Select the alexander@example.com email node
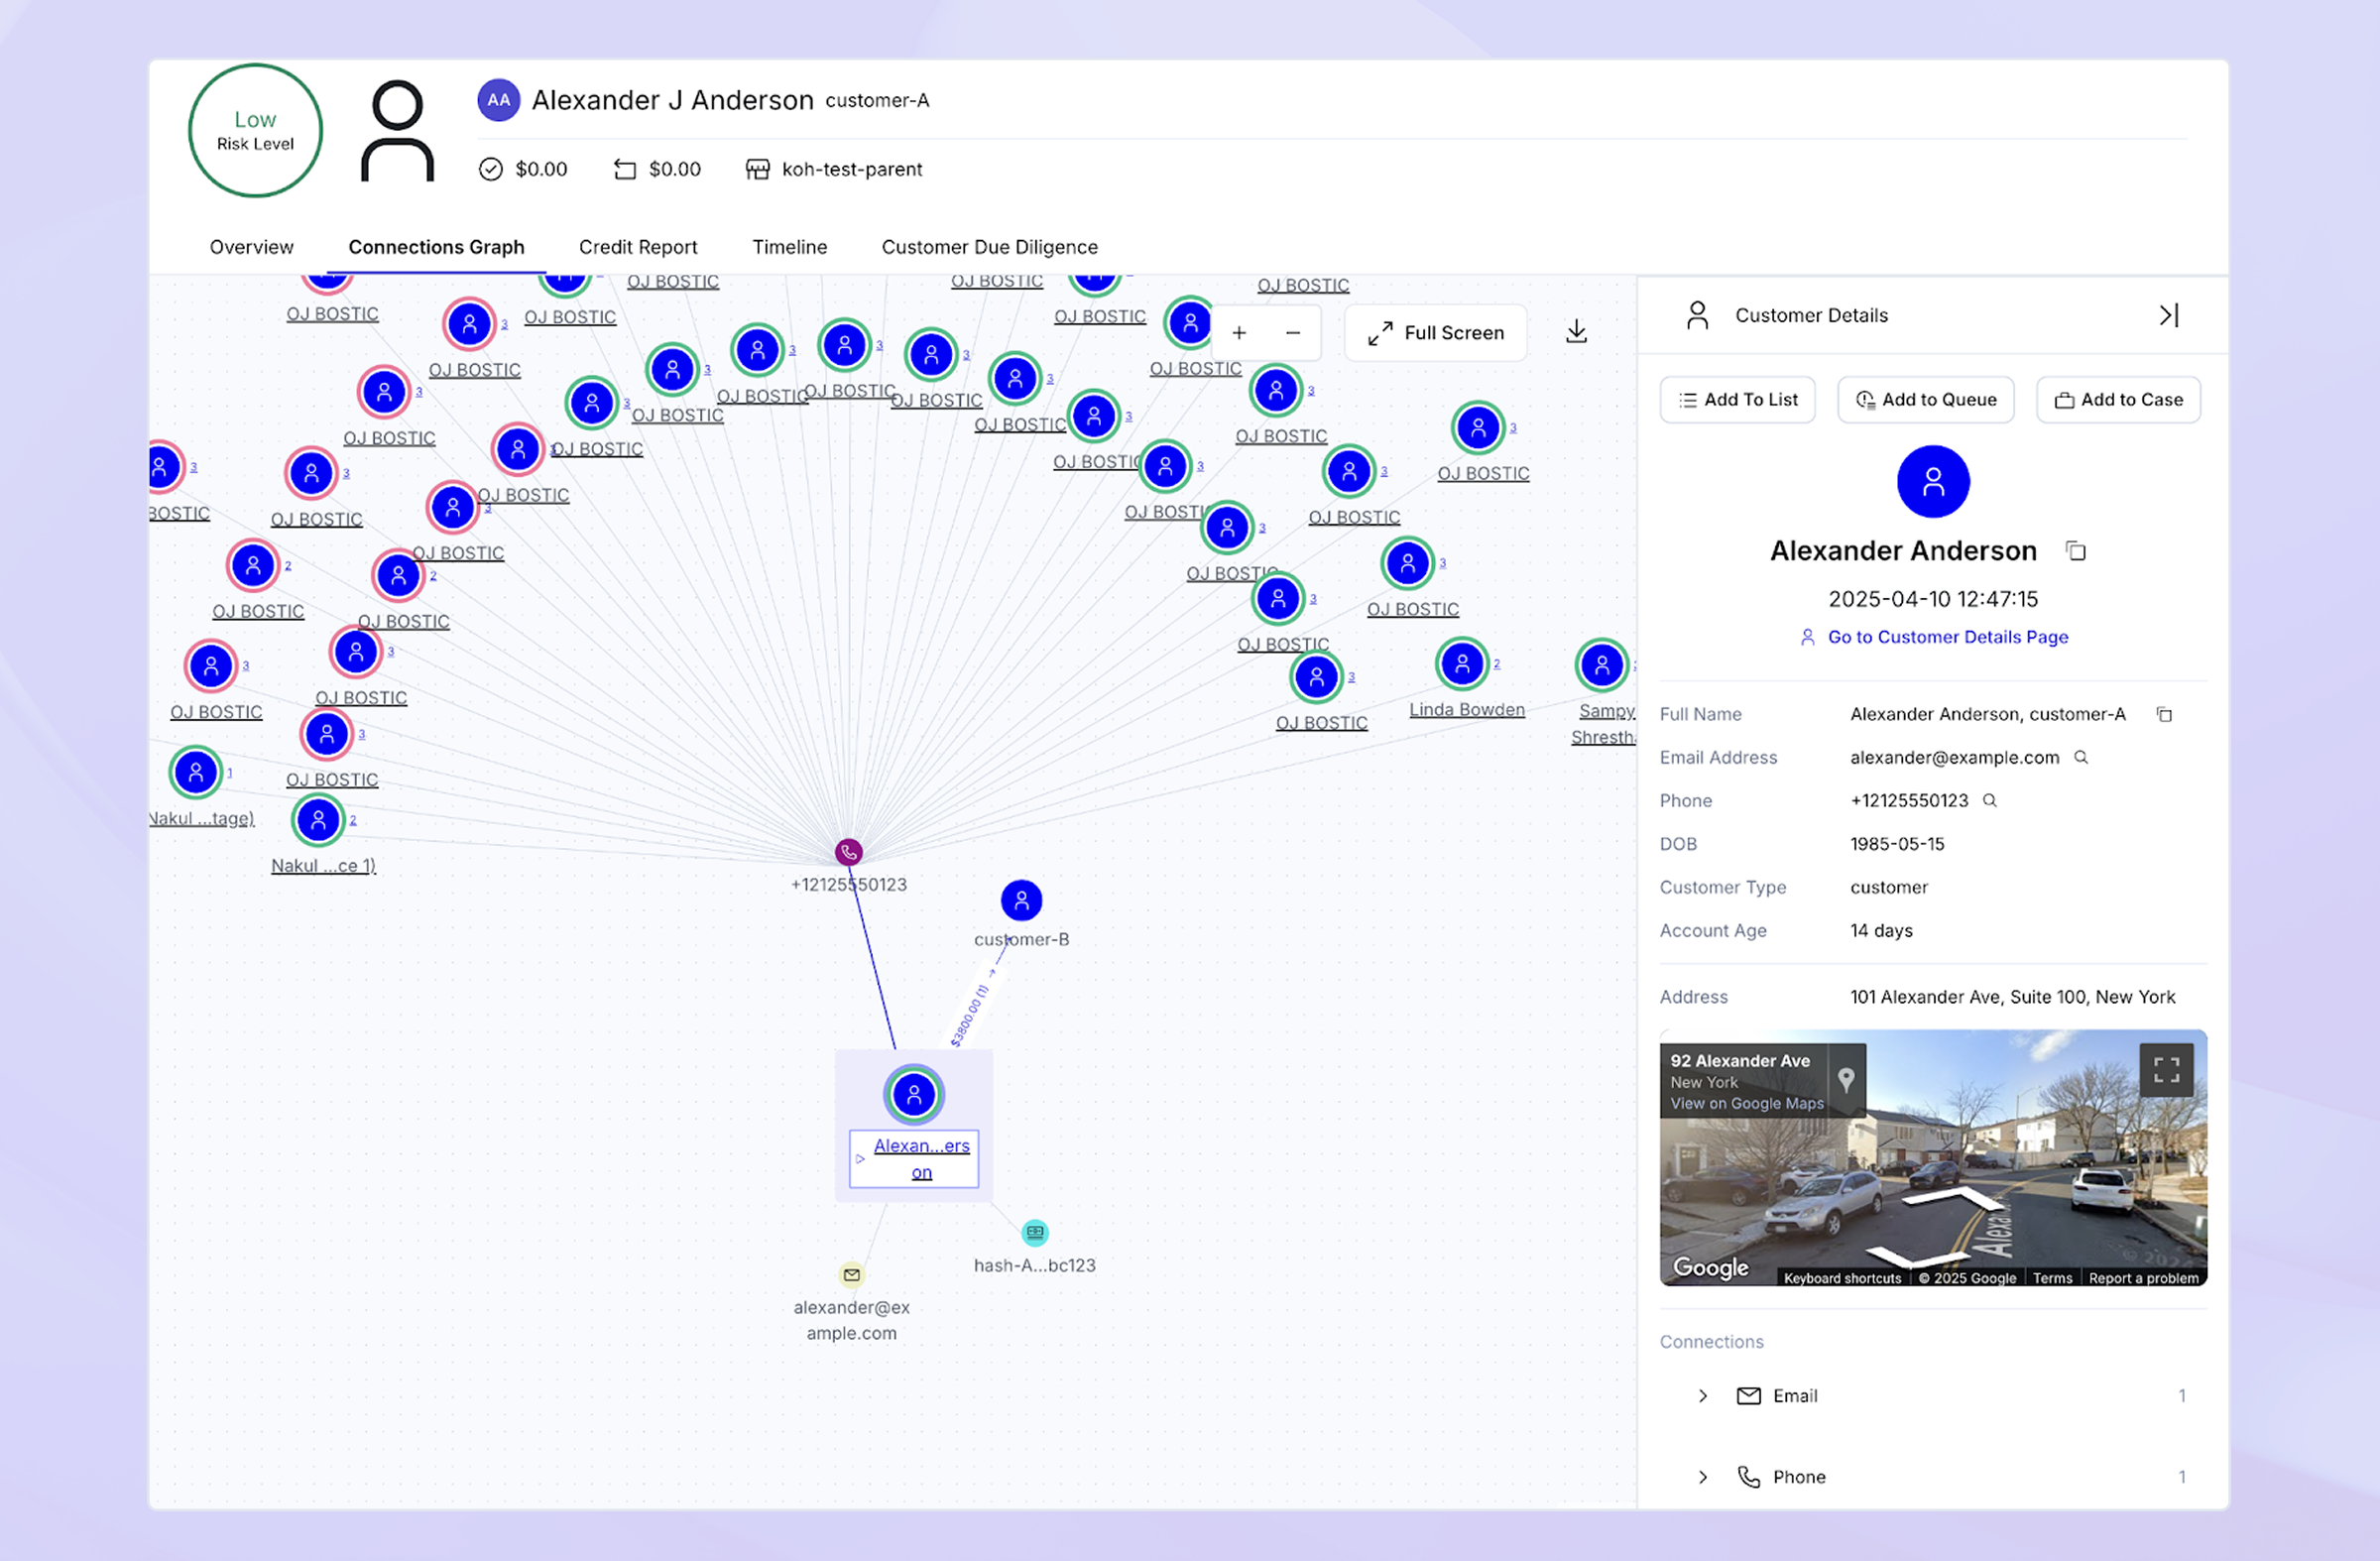2380x1561 pixels. pos(851,1275)
